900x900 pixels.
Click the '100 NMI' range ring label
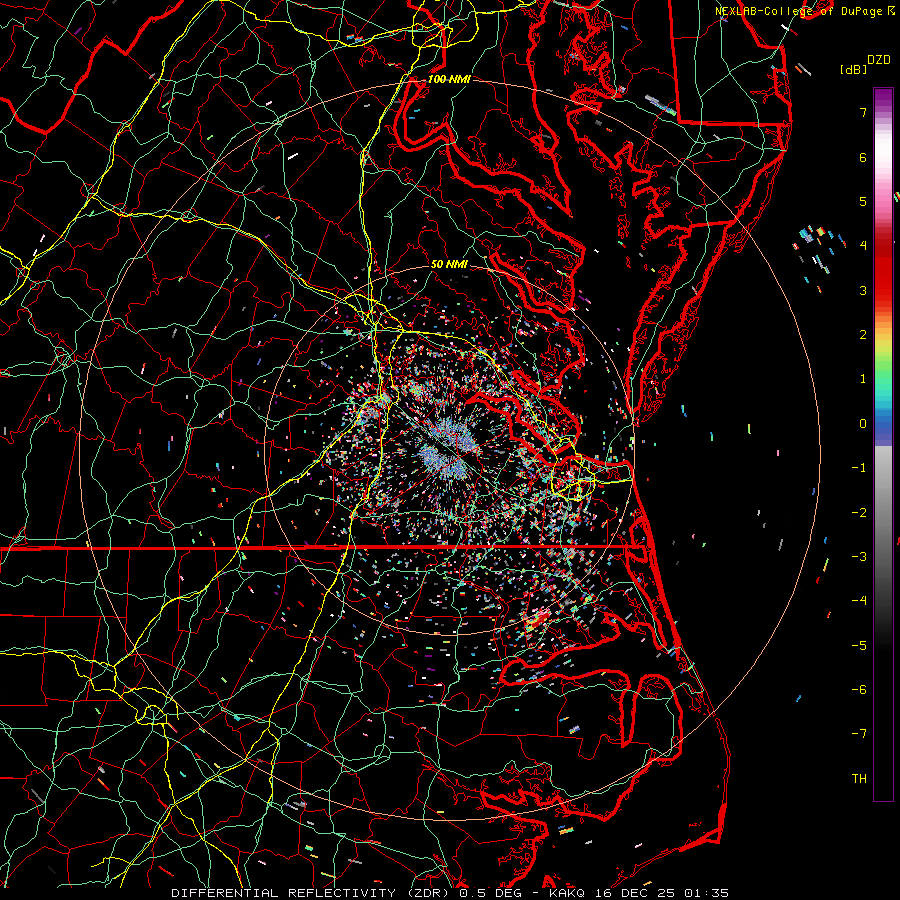click(x=449, y=79)
